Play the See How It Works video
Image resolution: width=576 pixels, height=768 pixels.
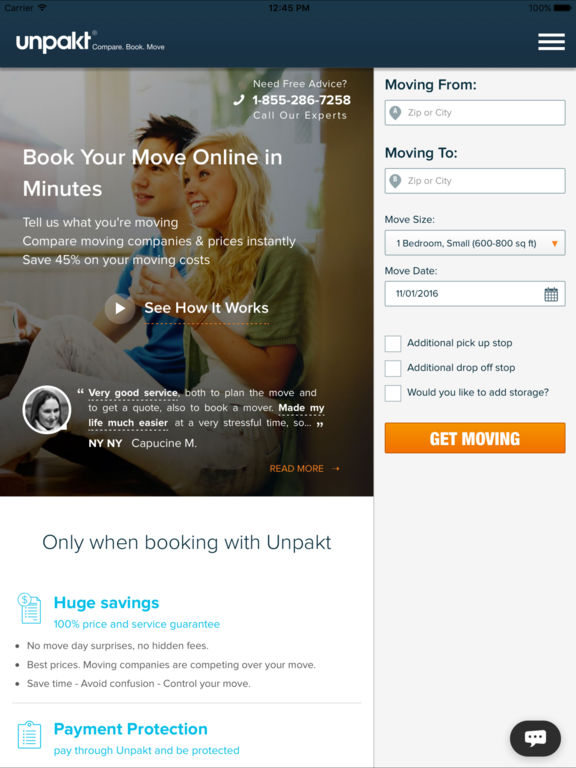tap(120, 308)
